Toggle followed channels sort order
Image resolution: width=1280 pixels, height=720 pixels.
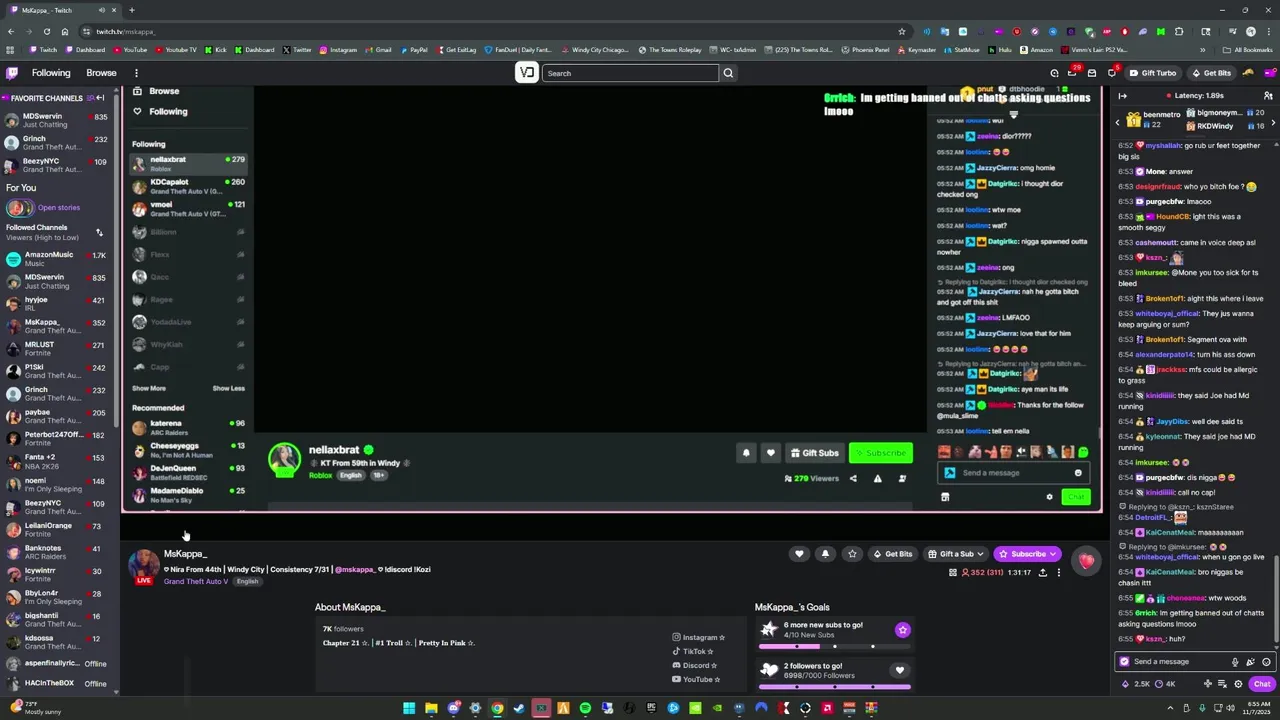[99, 232]
